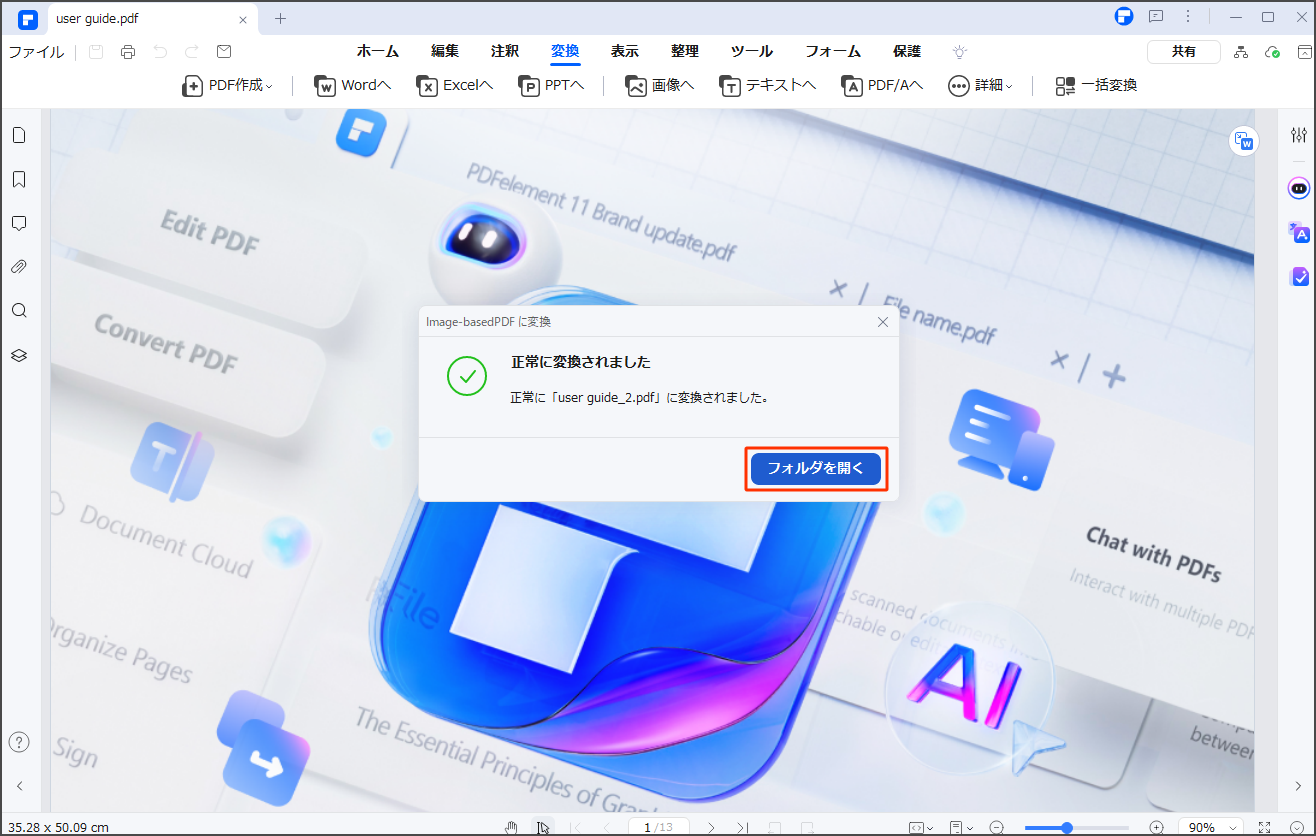The width and height of the screenshot is (1316, 836).
Task: Open the comments panel icon
Action: (19, 223)
